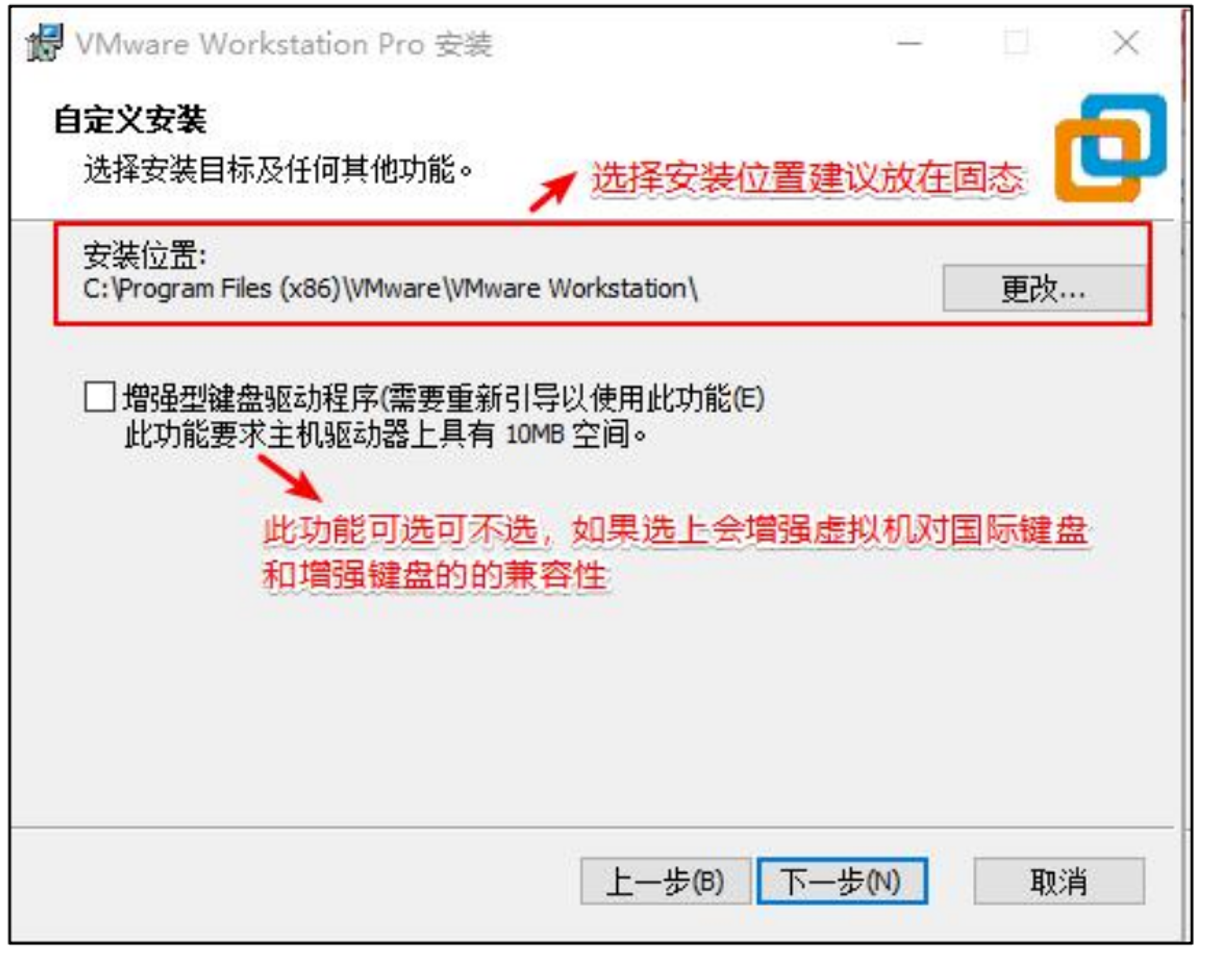
Task: Click the red note 选择安装位置建议放在固态
Action: click(x=806, y=179)
